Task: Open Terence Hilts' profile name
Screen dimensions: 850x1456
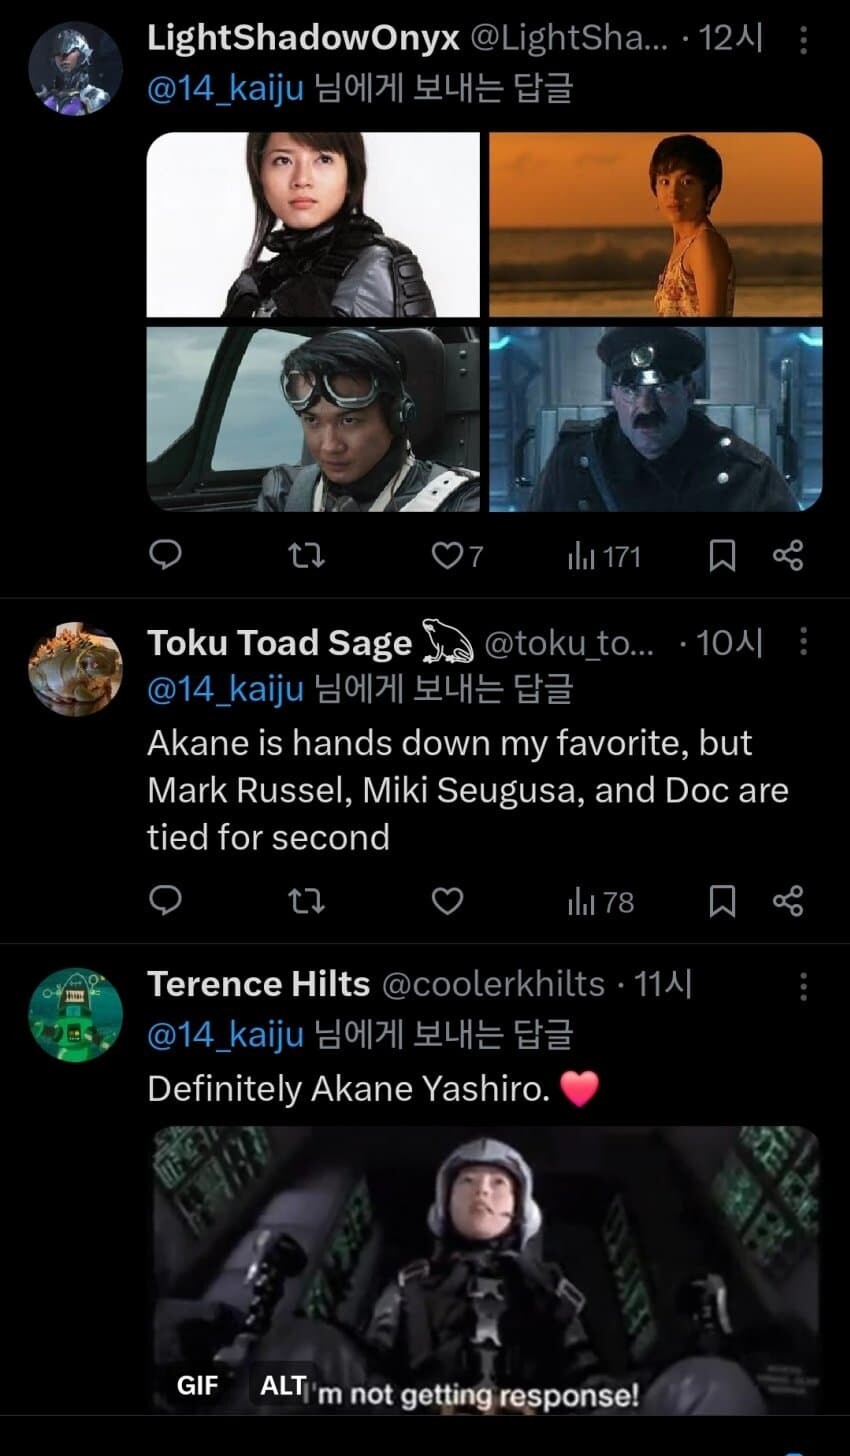Action: [258, 984]
